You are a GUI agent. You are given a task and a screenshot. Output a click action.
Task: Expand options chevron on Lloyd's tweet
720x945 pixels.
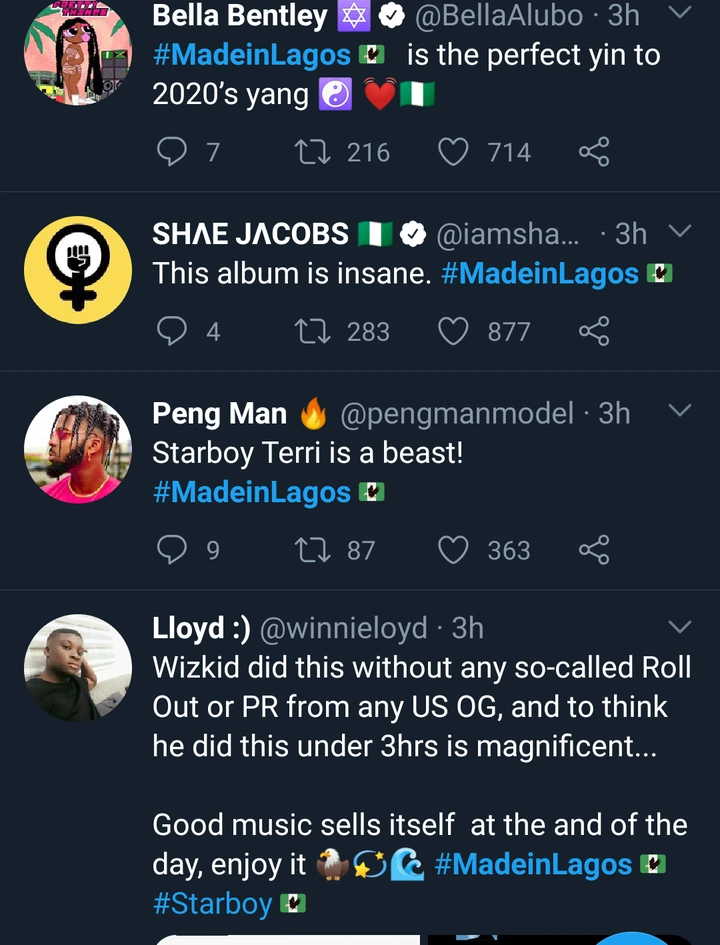coord(679,627)
